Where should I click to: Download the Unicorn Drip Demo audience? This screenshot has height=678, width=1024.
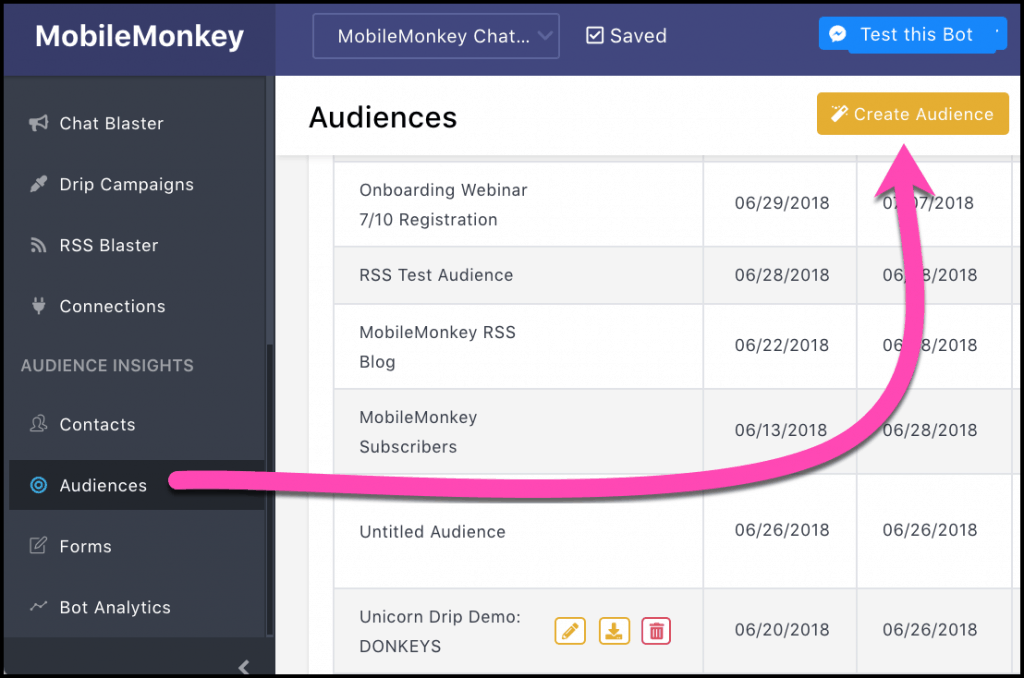click(x=613, y=631)
